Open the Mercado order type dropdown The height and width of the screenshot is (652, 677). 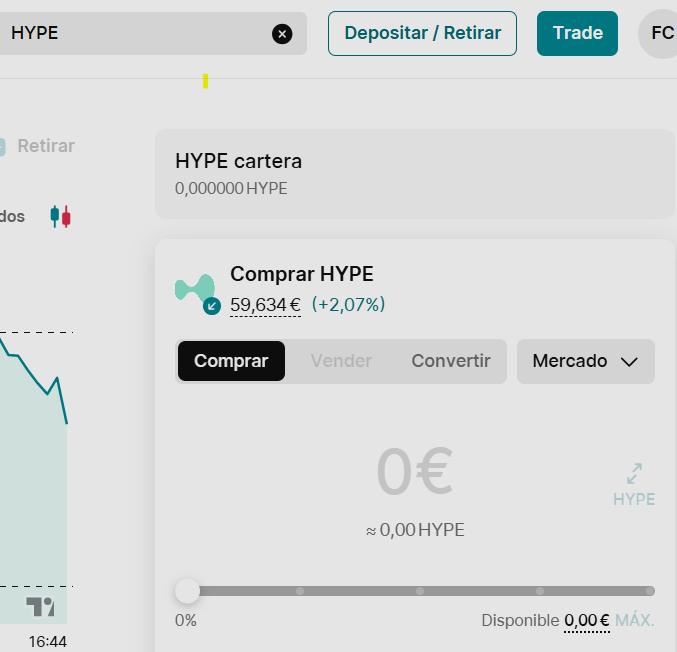pyautogui.click(x=585, y=361)
